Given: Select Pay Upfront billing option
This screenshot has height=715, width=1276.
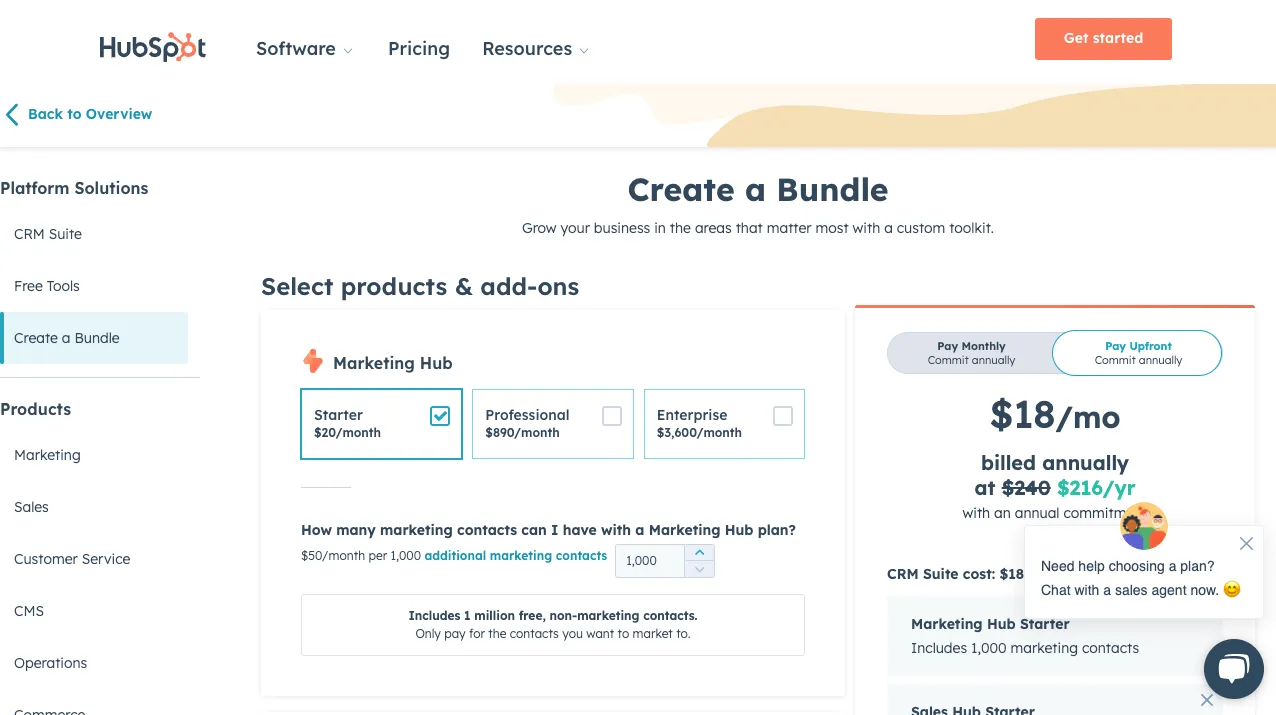Looking at the screenshot, I should pos(1138,353).
